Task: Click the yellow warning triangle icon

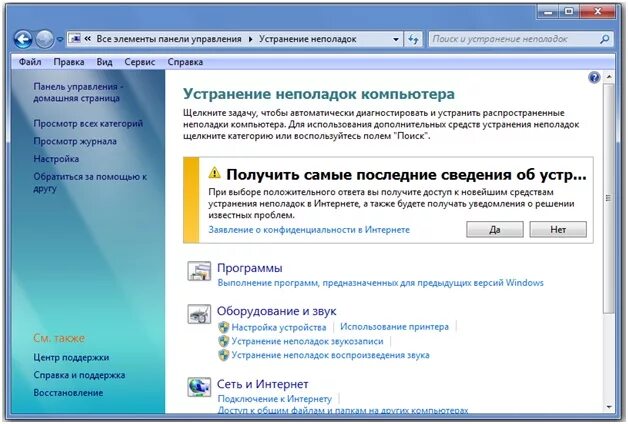Action: 215,173
